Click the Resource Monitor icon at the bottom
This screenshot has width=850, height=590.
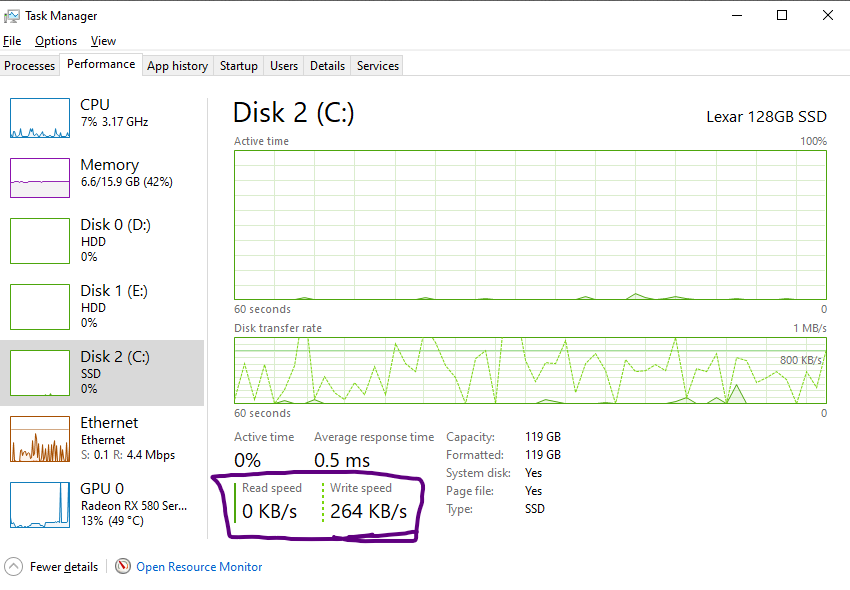(x=123, y=566)
